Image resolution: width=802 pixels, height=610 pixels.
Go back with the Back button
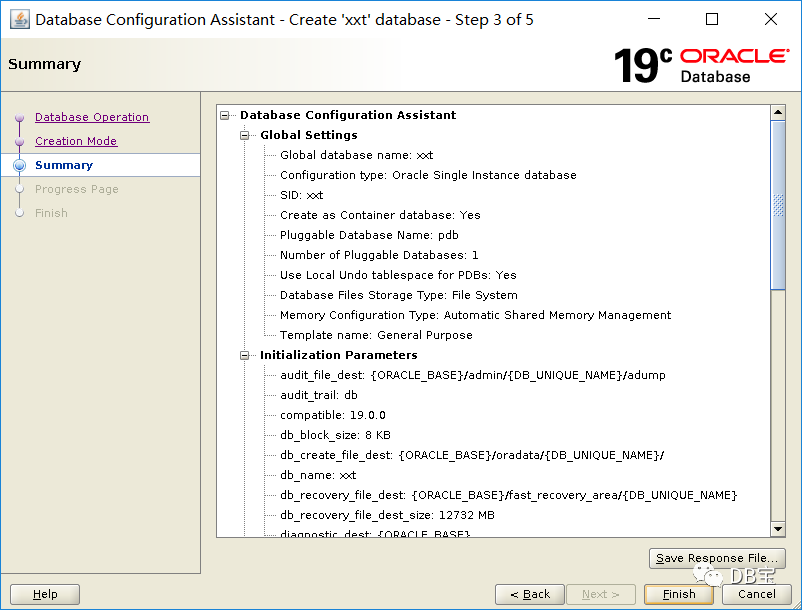[530, 594]
